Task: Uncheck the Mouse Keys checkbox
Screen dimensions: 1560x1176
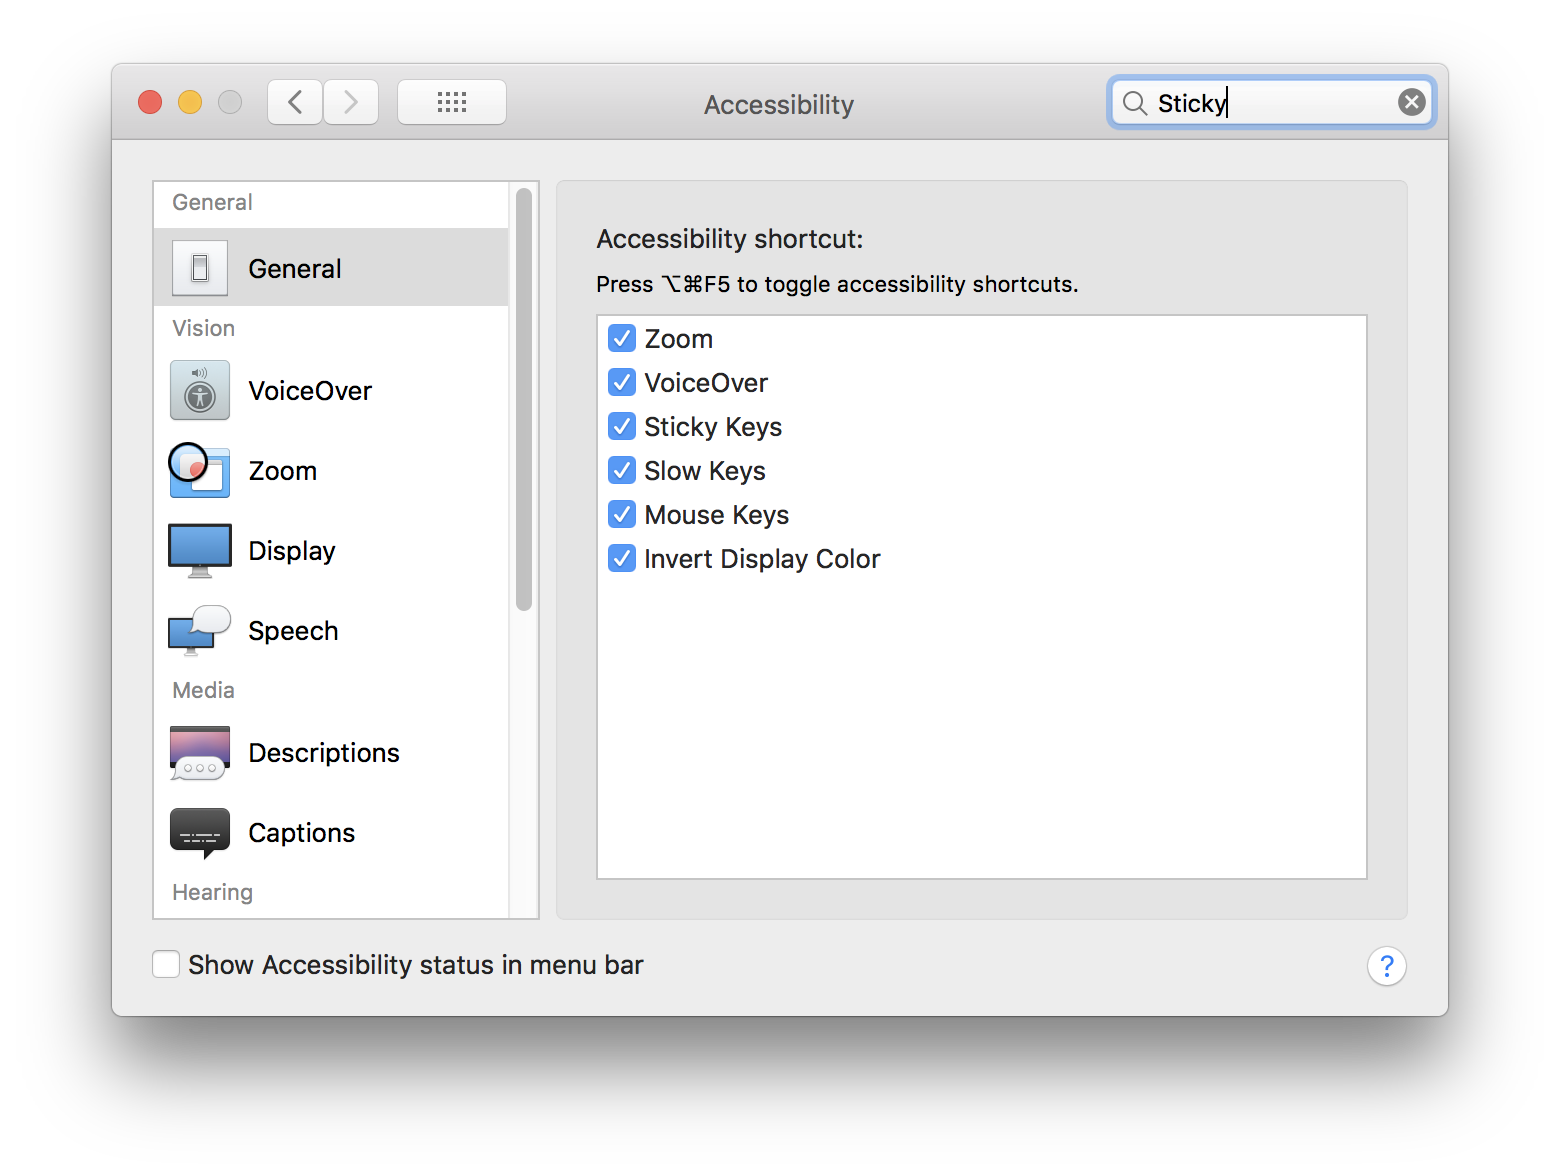Action: 622,514
